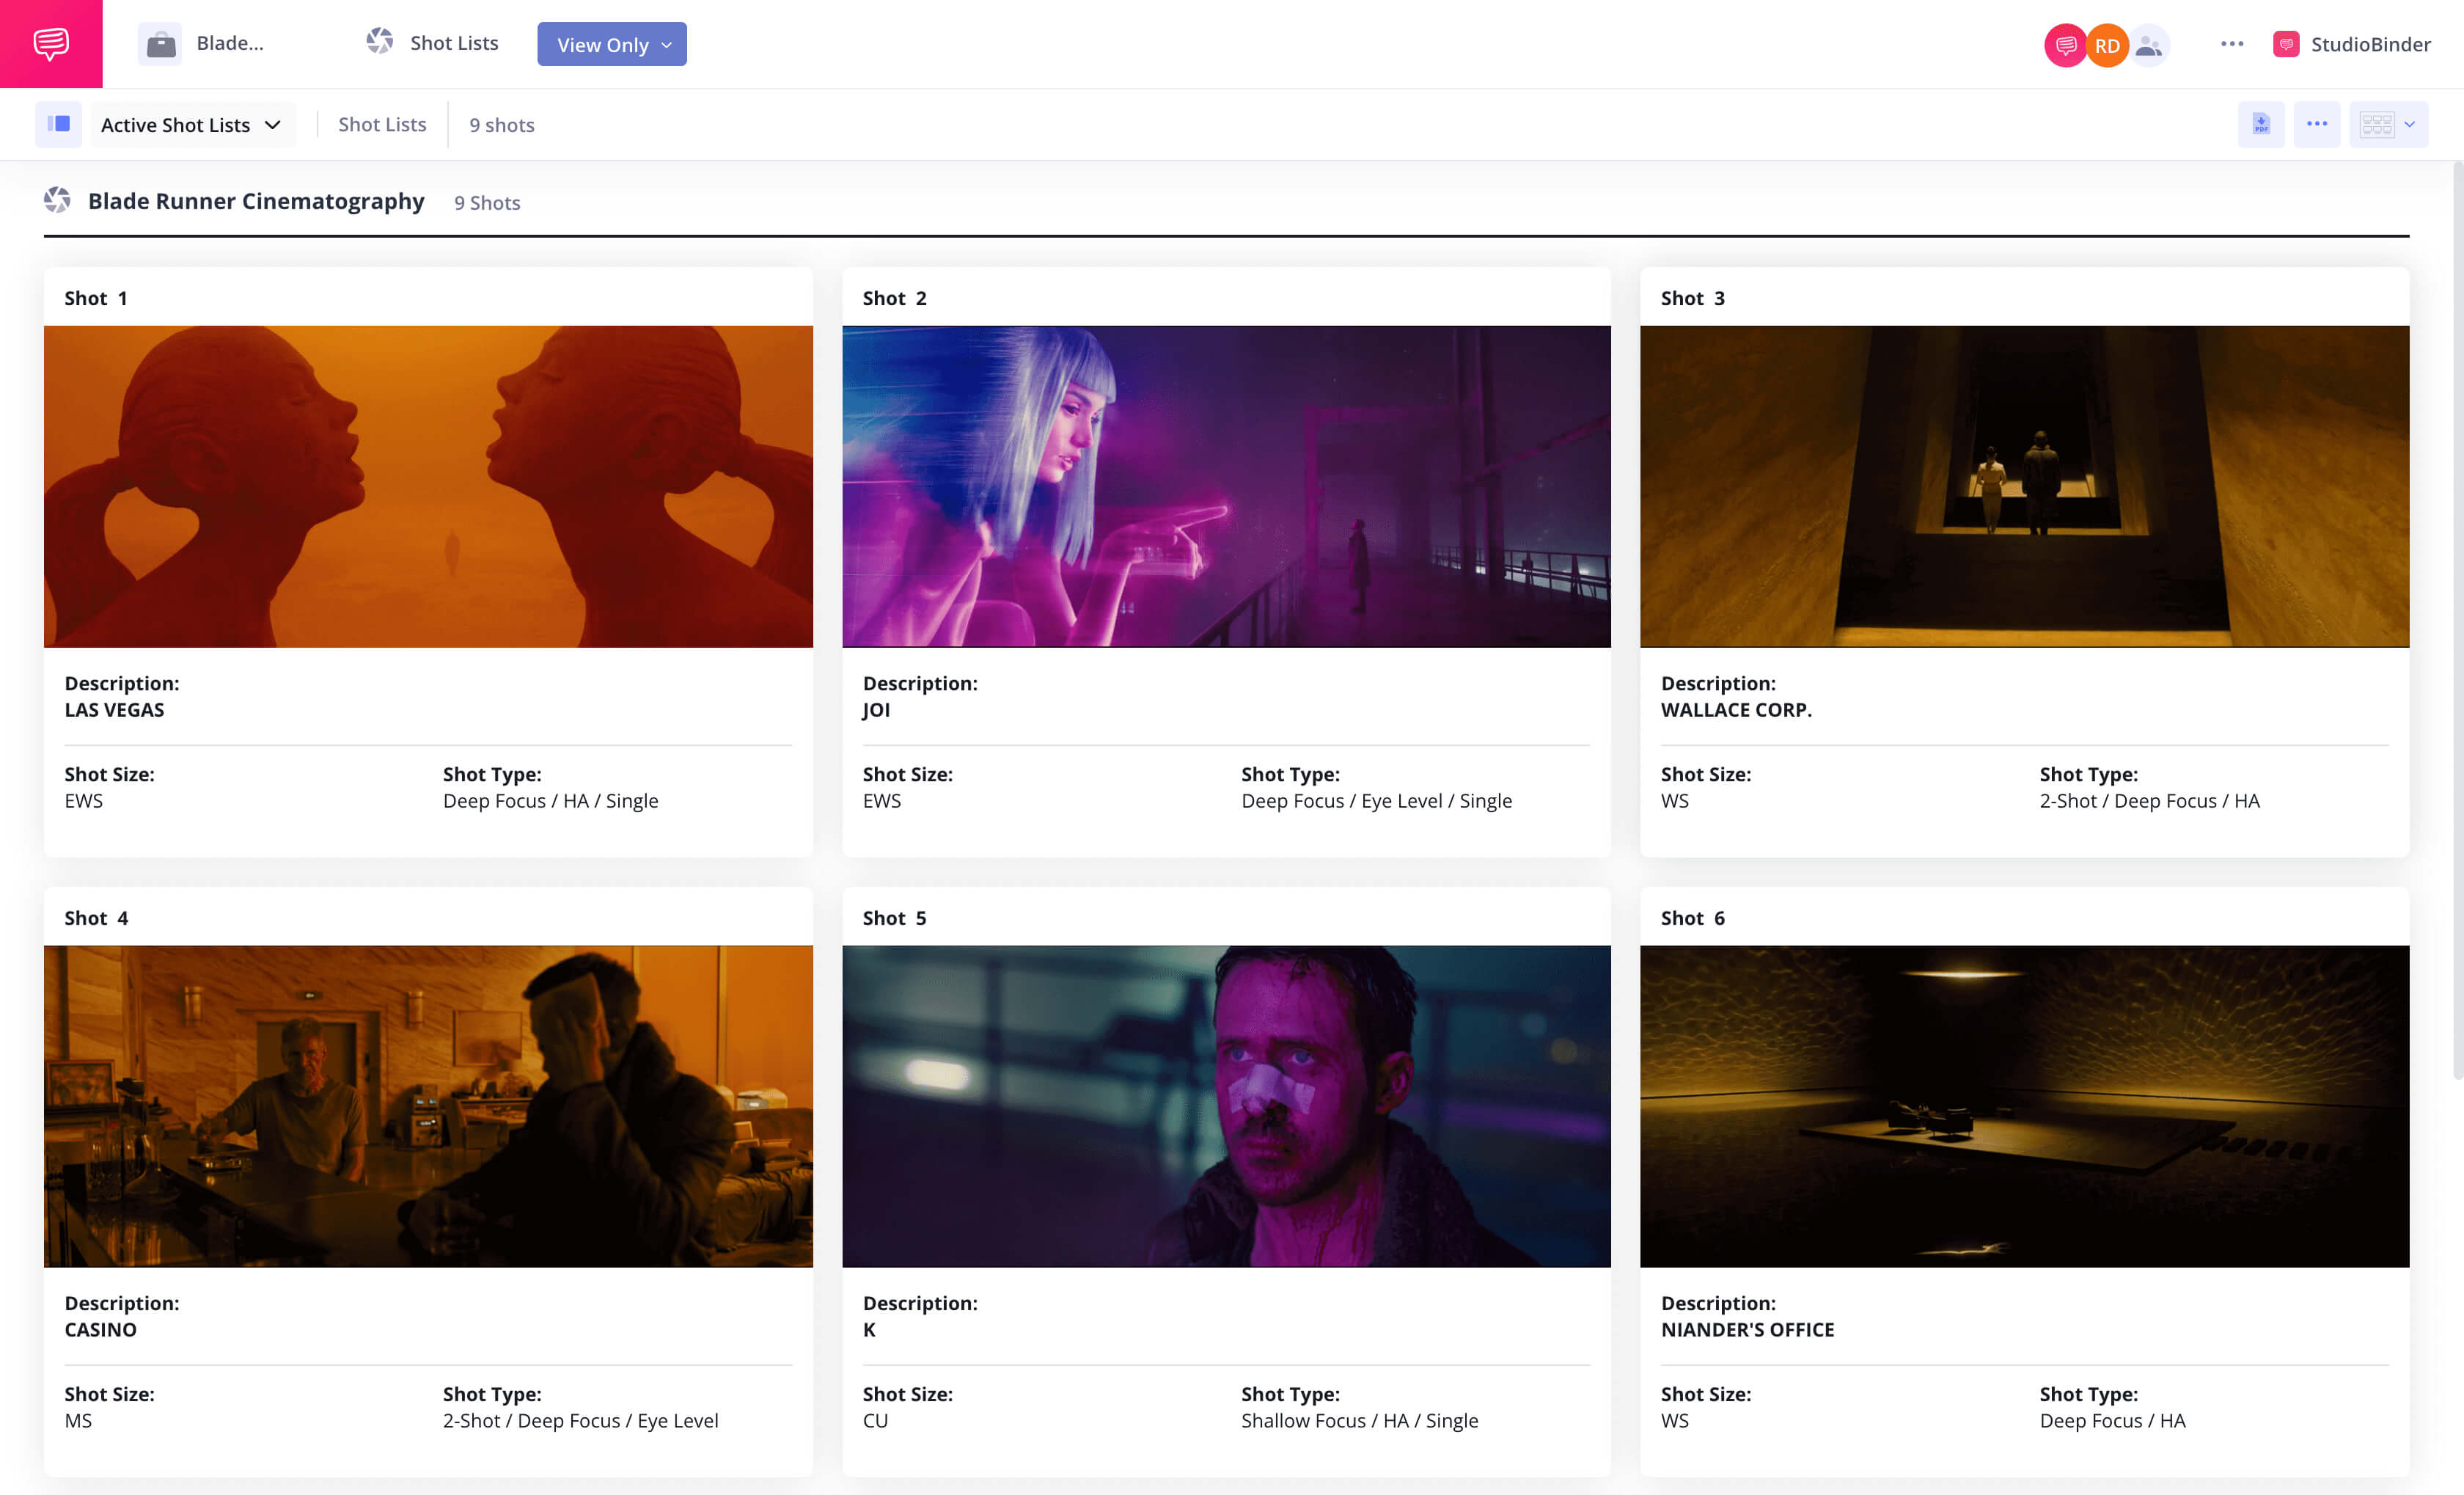The image size is (2464, 1495).
Task: Open the grid view layout dropdown
Action: tap(2388, 124)
